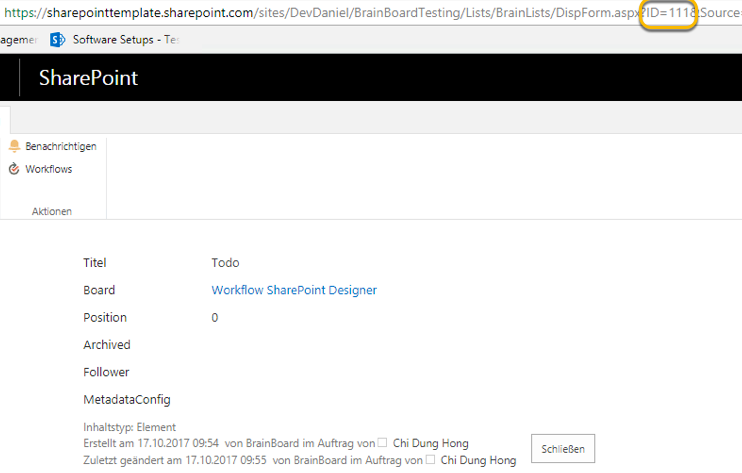The height and width of the screenshot is (473, 742).
Task: Select the Titel value Todo
Action: coord(225,263)
